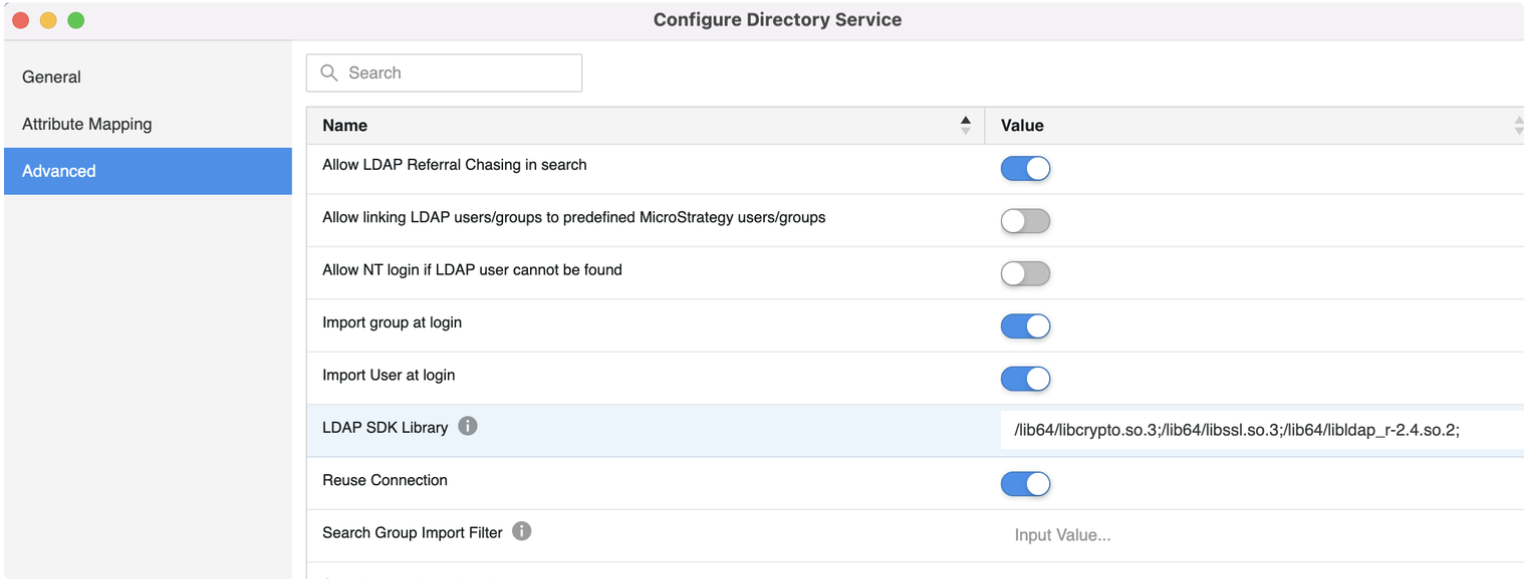This screenshot has height=586, width=1532.
Task: Click the yellow minimize traffic light button
Action: (x=47, y=18)
